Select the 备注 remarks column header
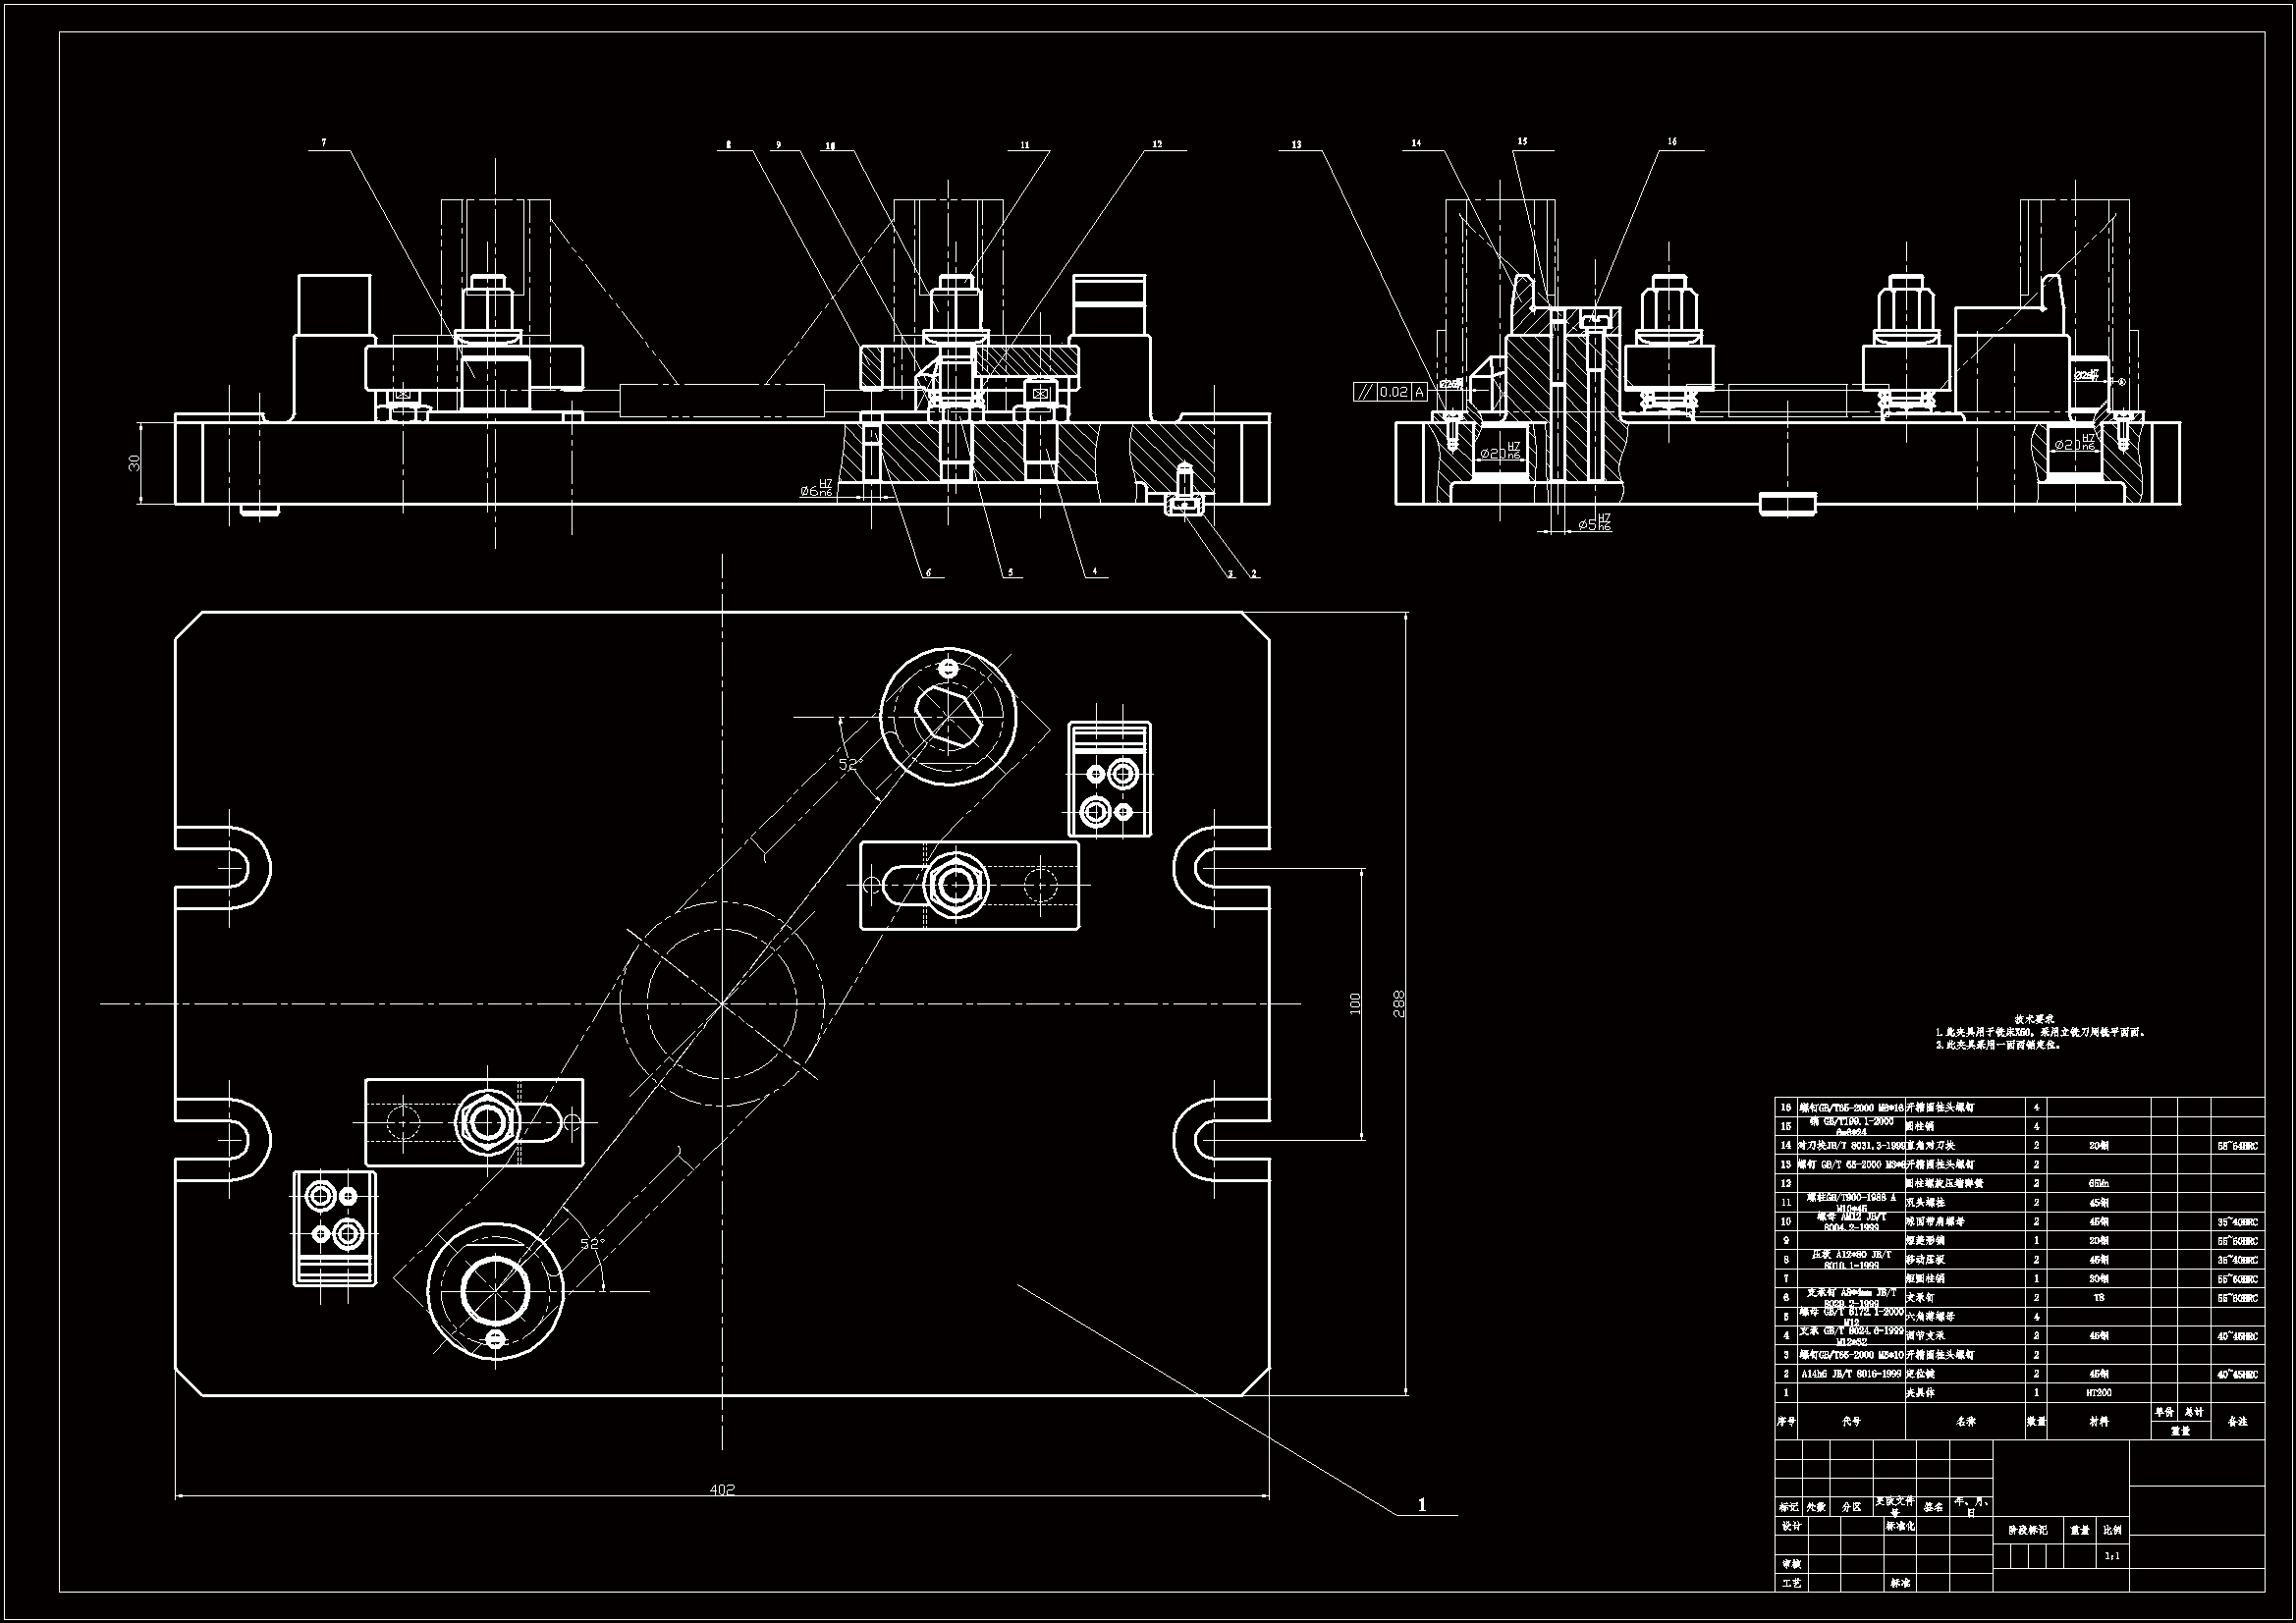The width and height of the screenshot is (2296, 1623). 2238,1421
